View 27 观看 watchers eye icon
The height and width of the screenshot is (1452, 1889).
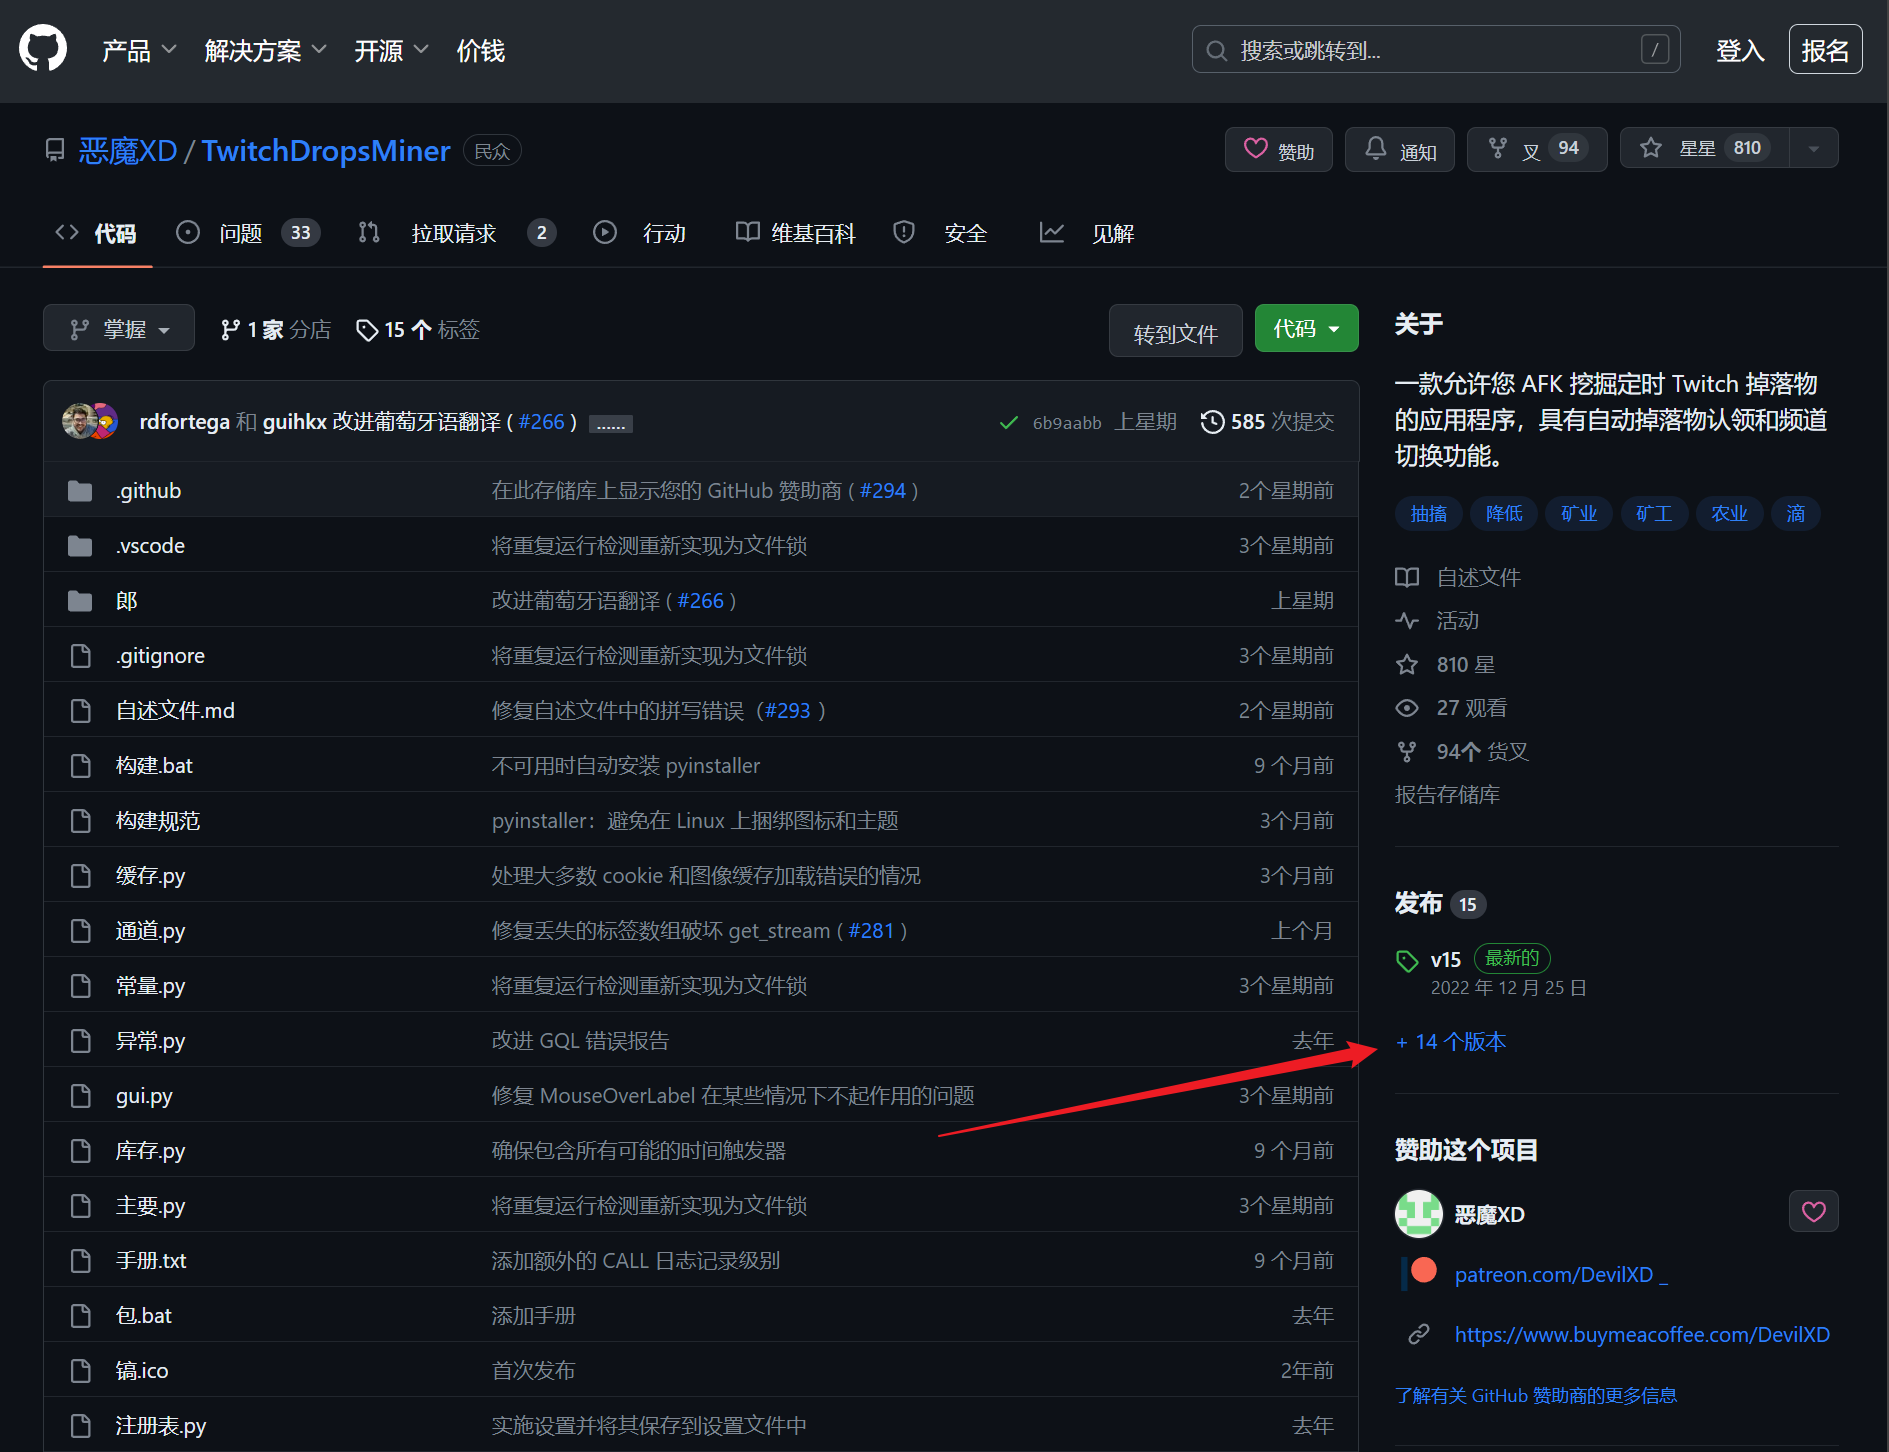pos(1407,707)
